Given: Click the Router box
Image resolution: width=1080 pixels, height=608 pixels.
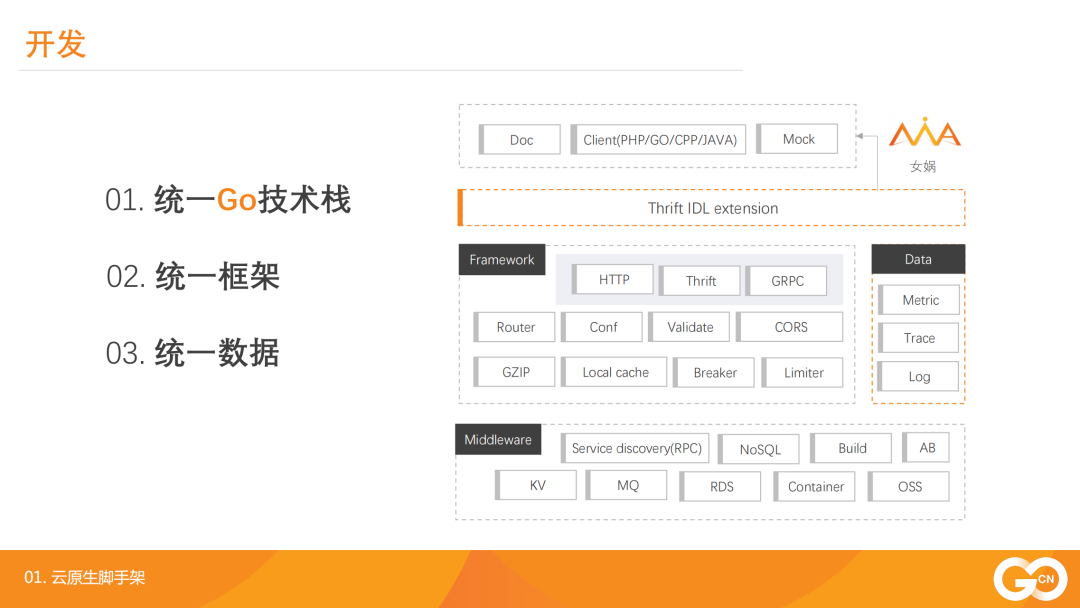Looking at the screenshot, I should click(514, 327).
